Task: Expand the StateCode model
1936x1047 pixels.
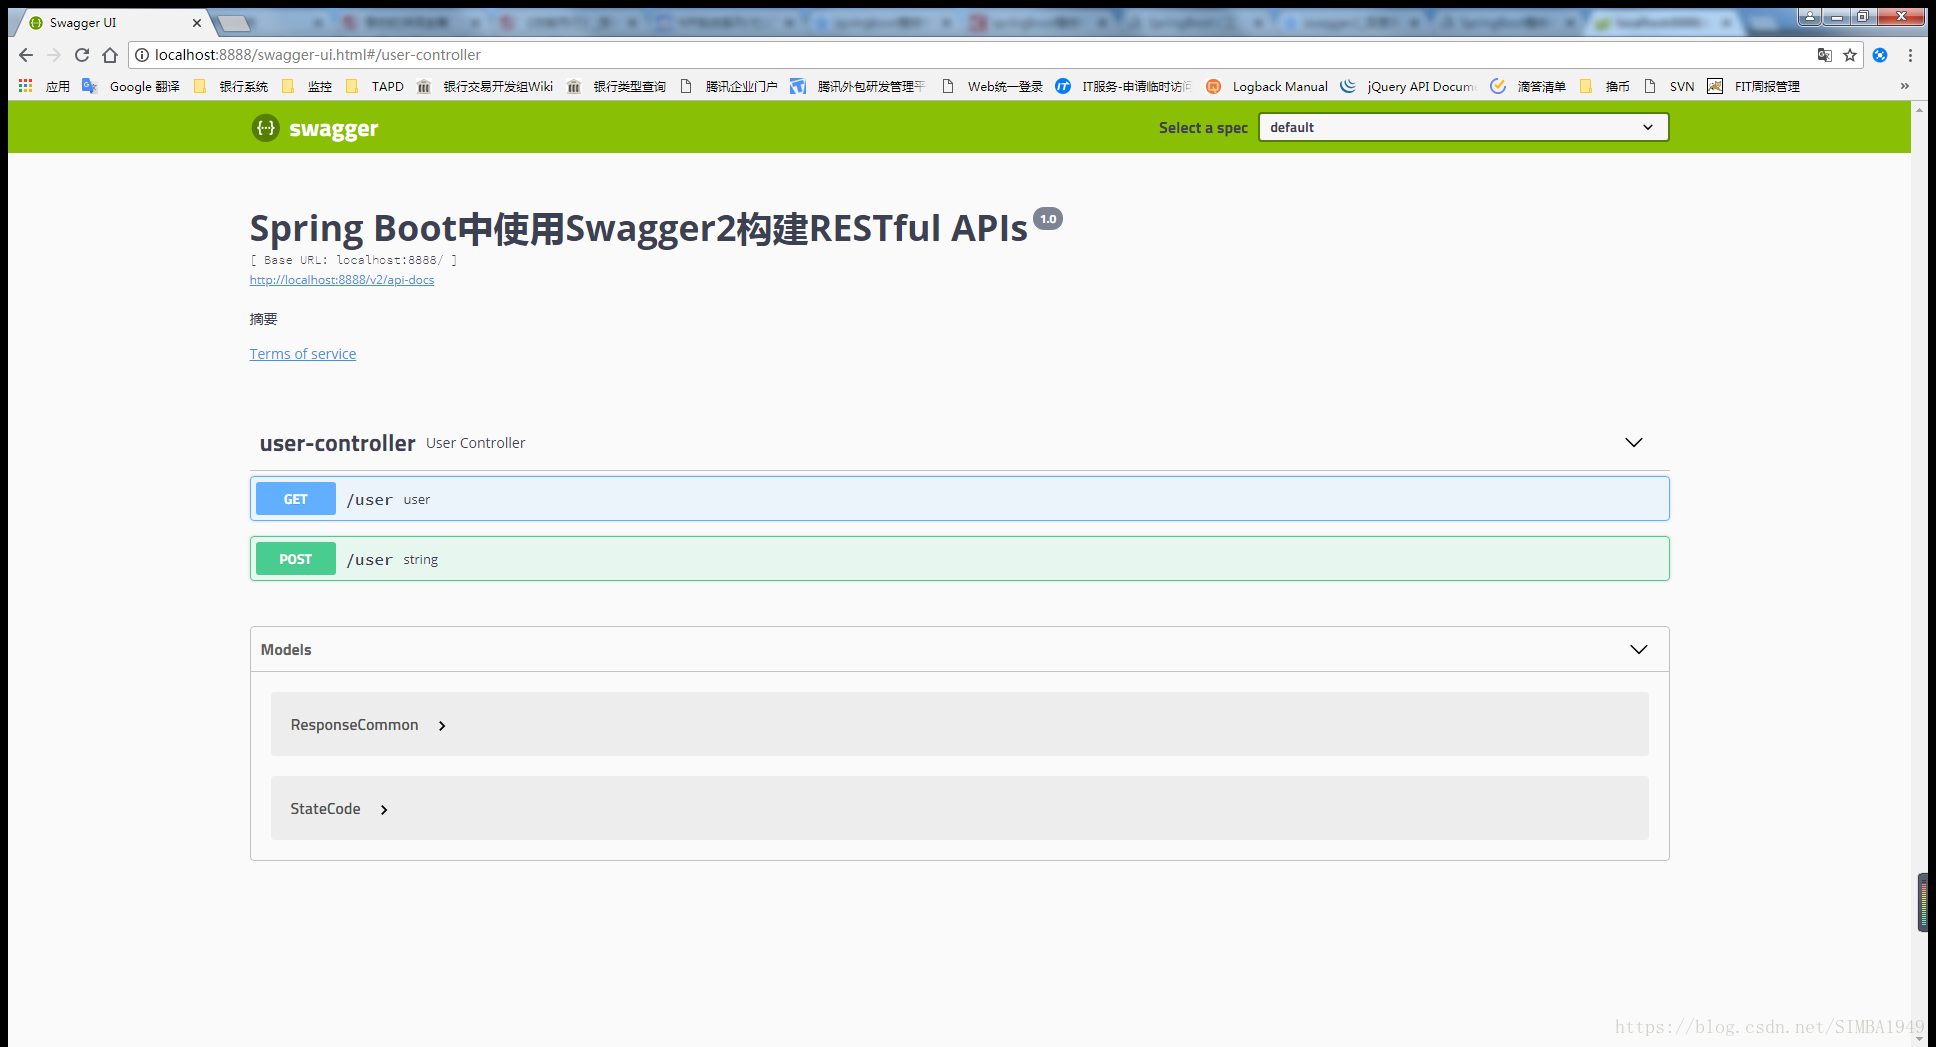Action: (x=339, y=809)
